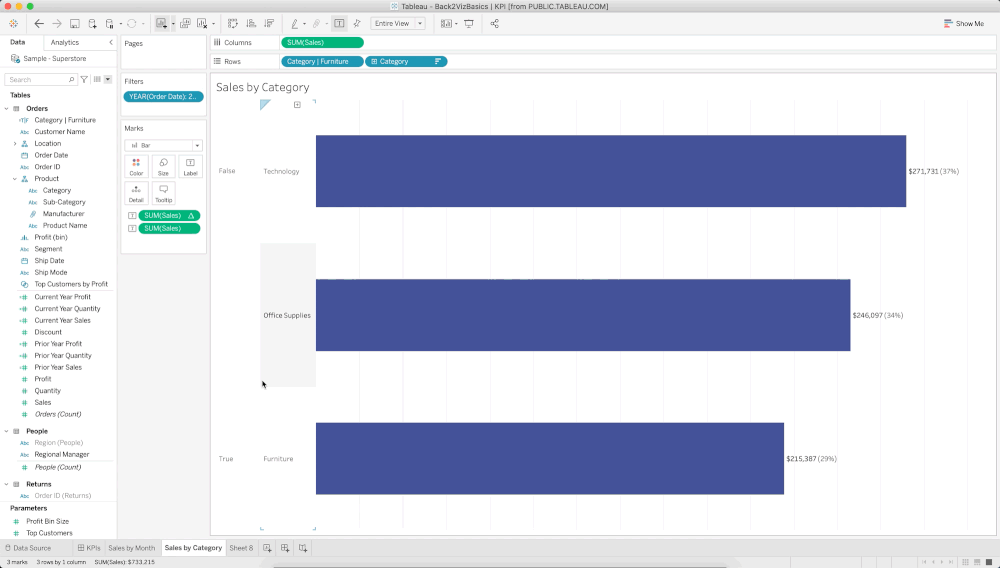Click the Clear sheet icon
This screenshot has width=1000, height=568.
coord(202,24)
